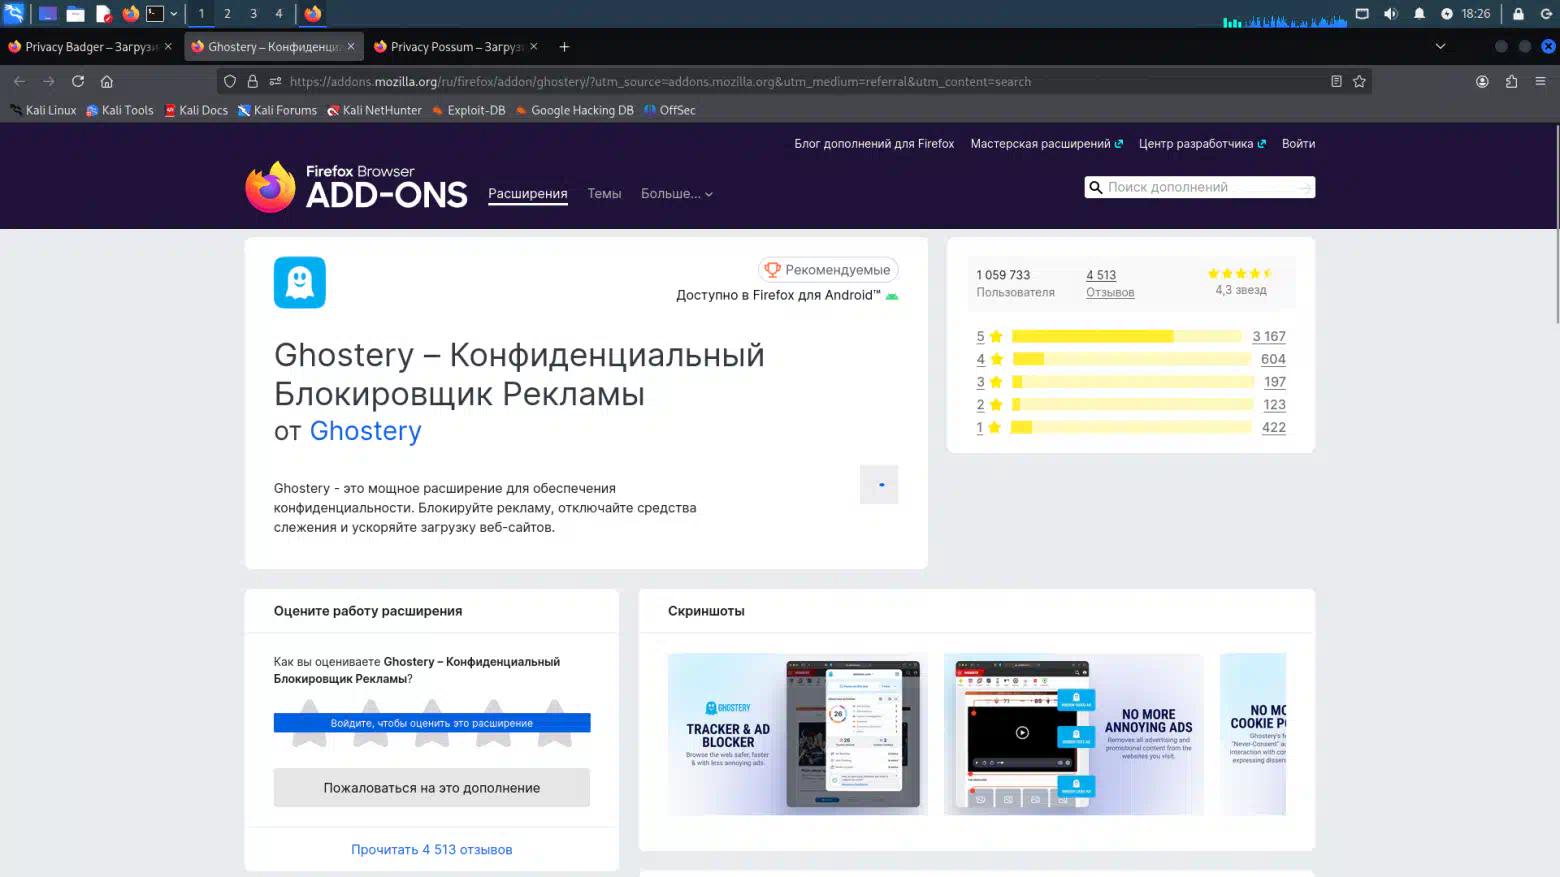The width and height of the screenshot is (1560, 877).
Task: Open the Kali Docs bookmark
Action: [196, 111]
